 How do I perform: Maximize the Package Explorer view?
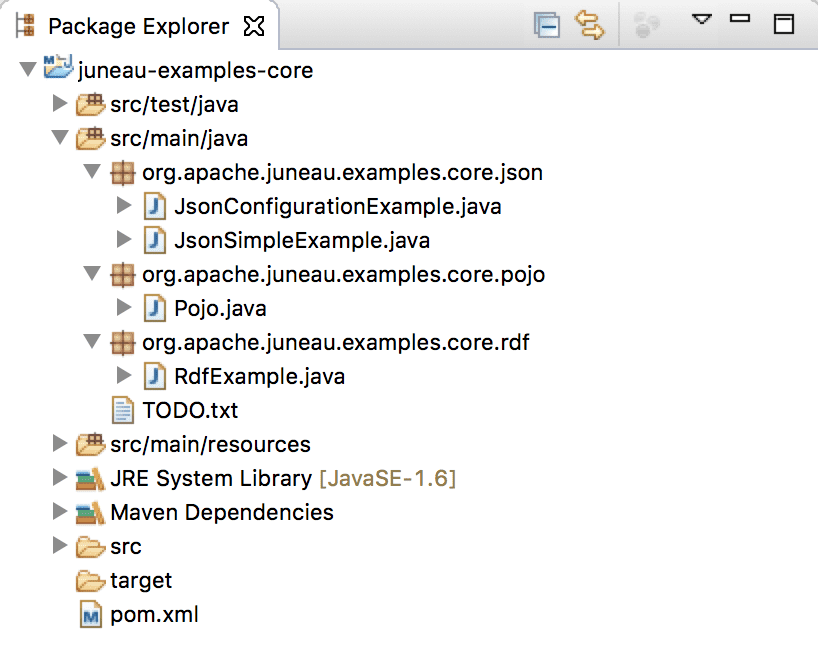coord(784,24)
